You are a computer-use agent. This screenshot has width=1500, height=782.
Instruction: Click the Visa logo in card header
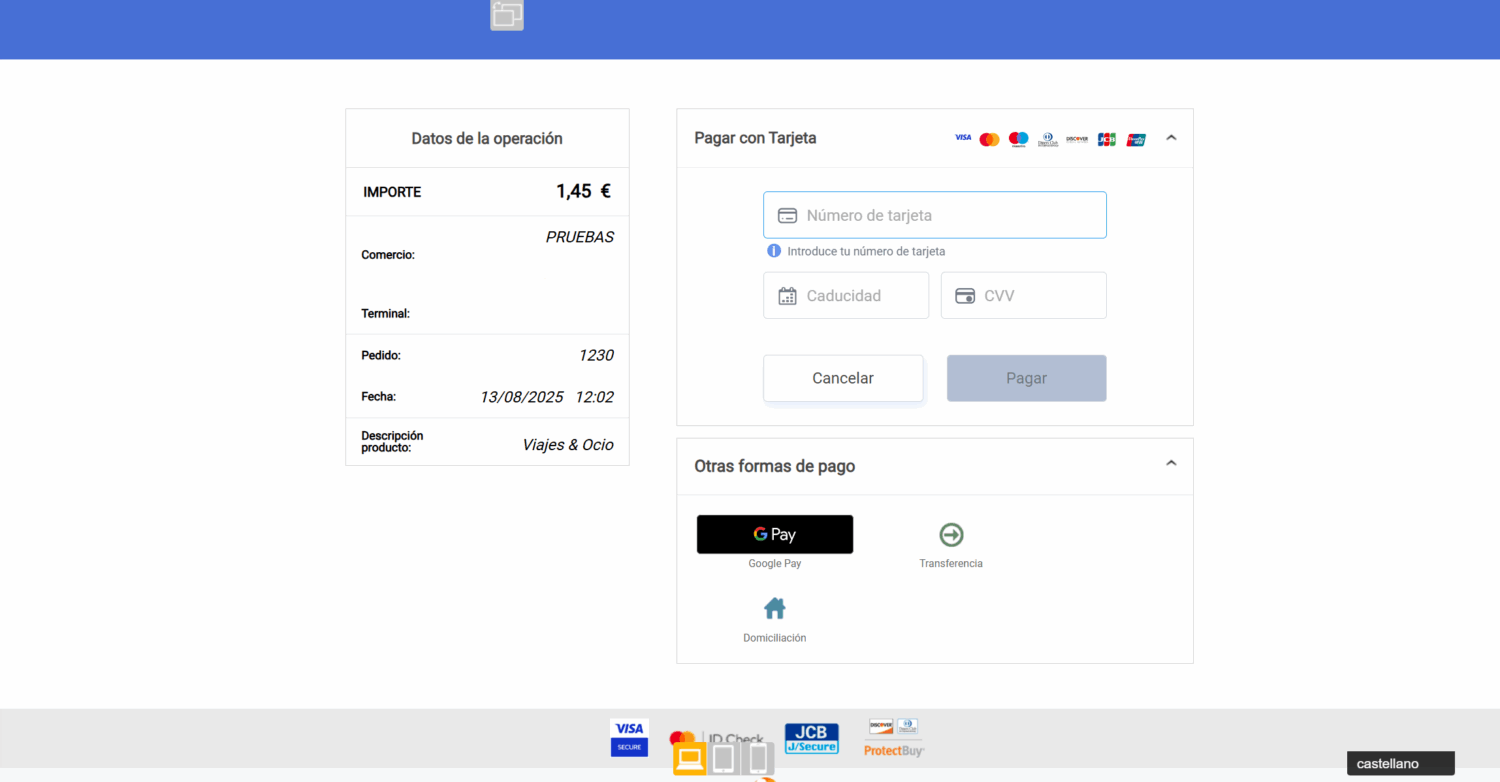[962, 138]
